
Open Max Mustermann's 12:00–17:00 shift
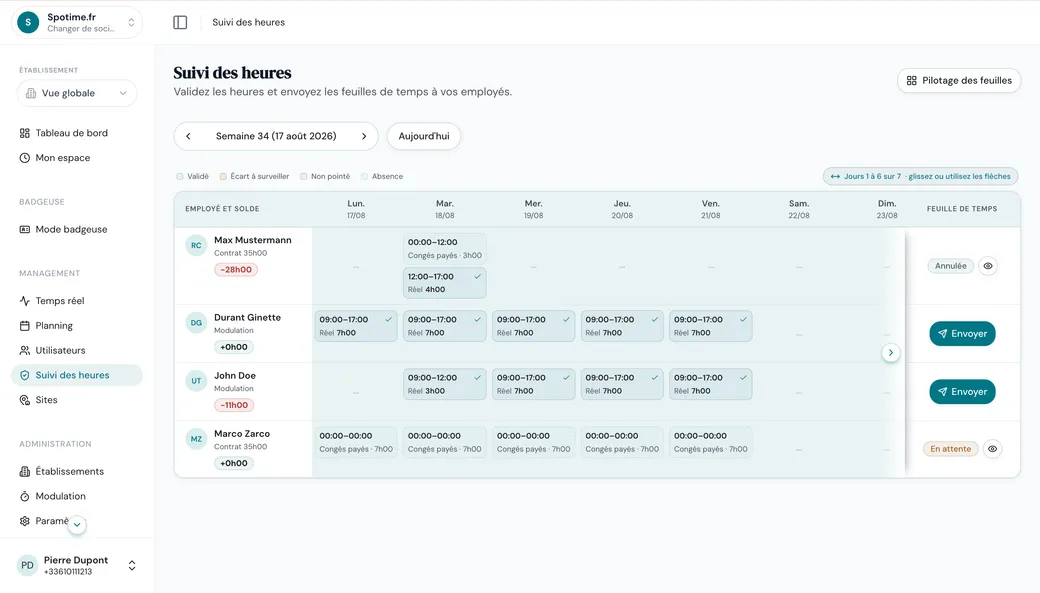pos(444,283)
